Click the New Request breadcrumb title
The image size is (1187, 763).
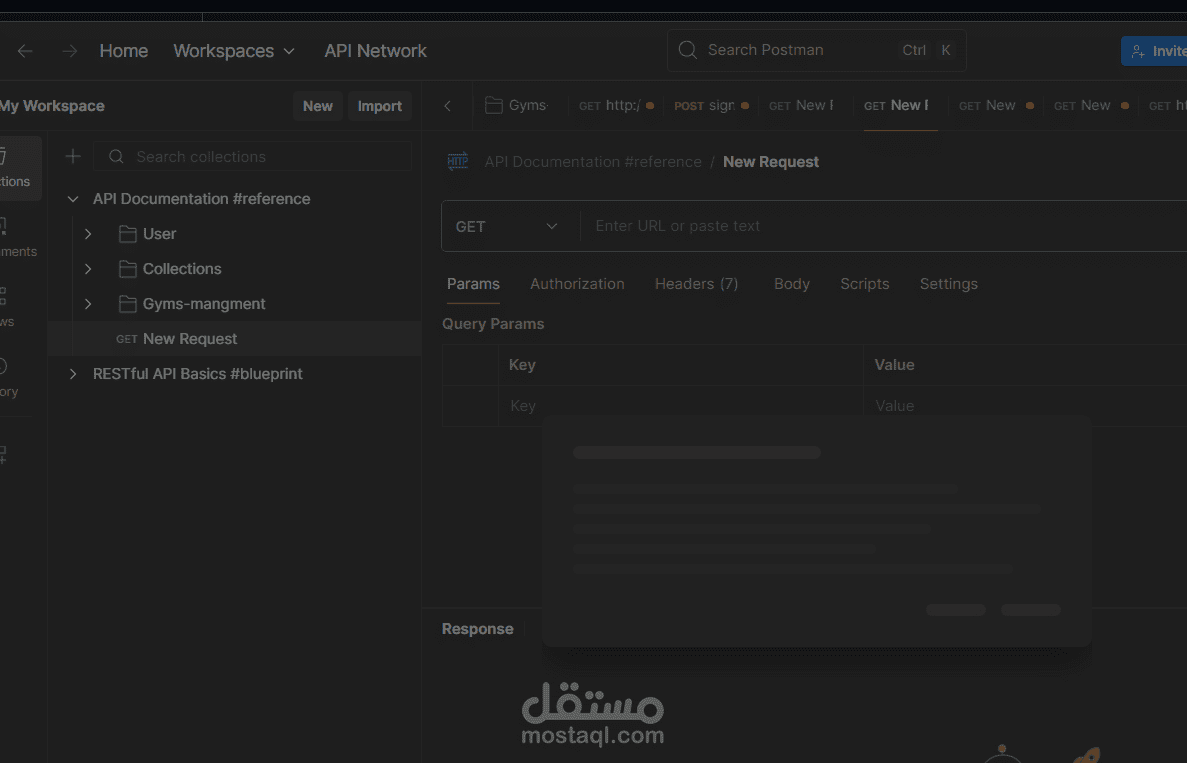pos(771,162)
